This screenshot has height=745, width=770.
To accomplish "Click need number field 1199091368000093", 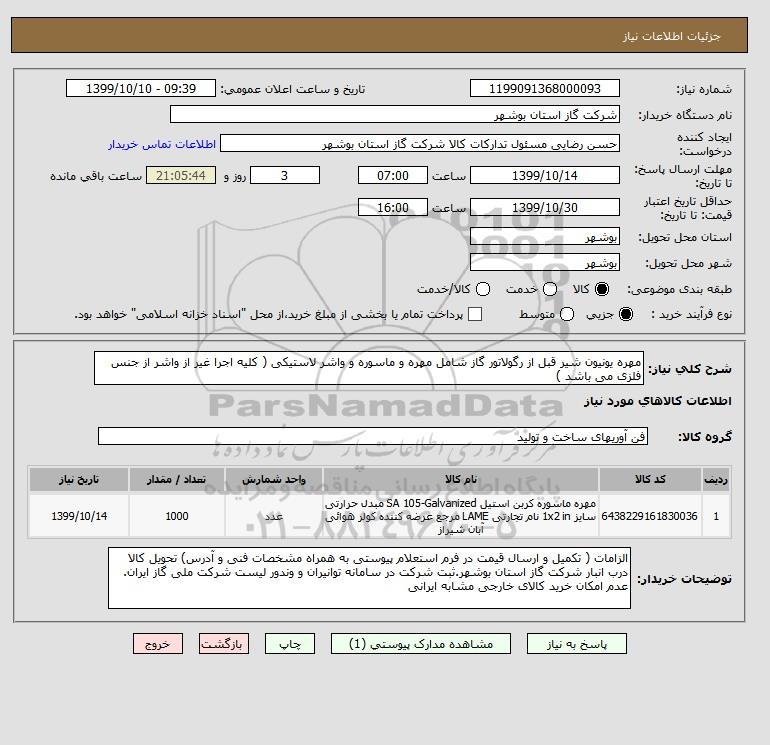I will coord(545,88).
